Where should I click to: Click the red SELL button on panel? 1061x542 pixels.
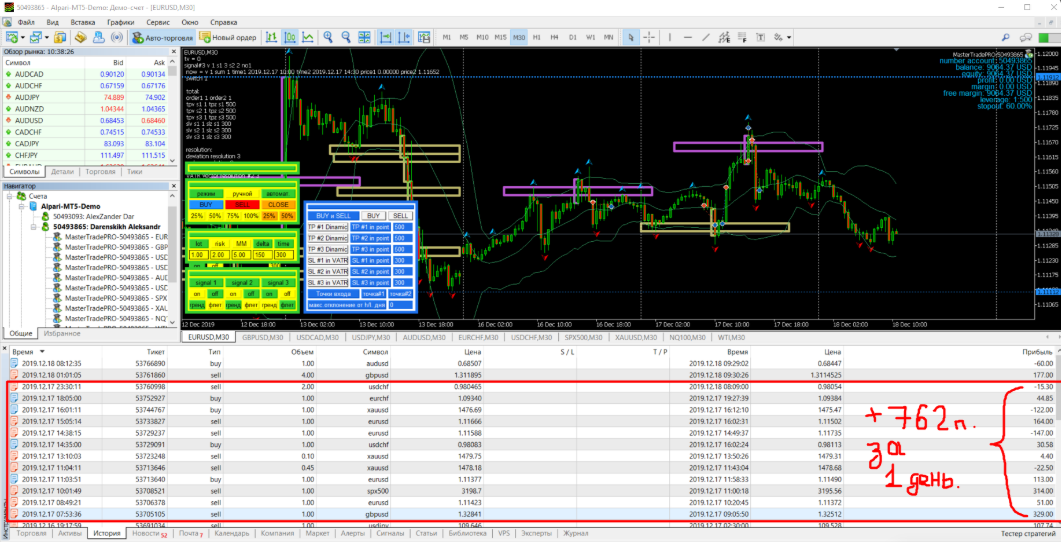242,204
